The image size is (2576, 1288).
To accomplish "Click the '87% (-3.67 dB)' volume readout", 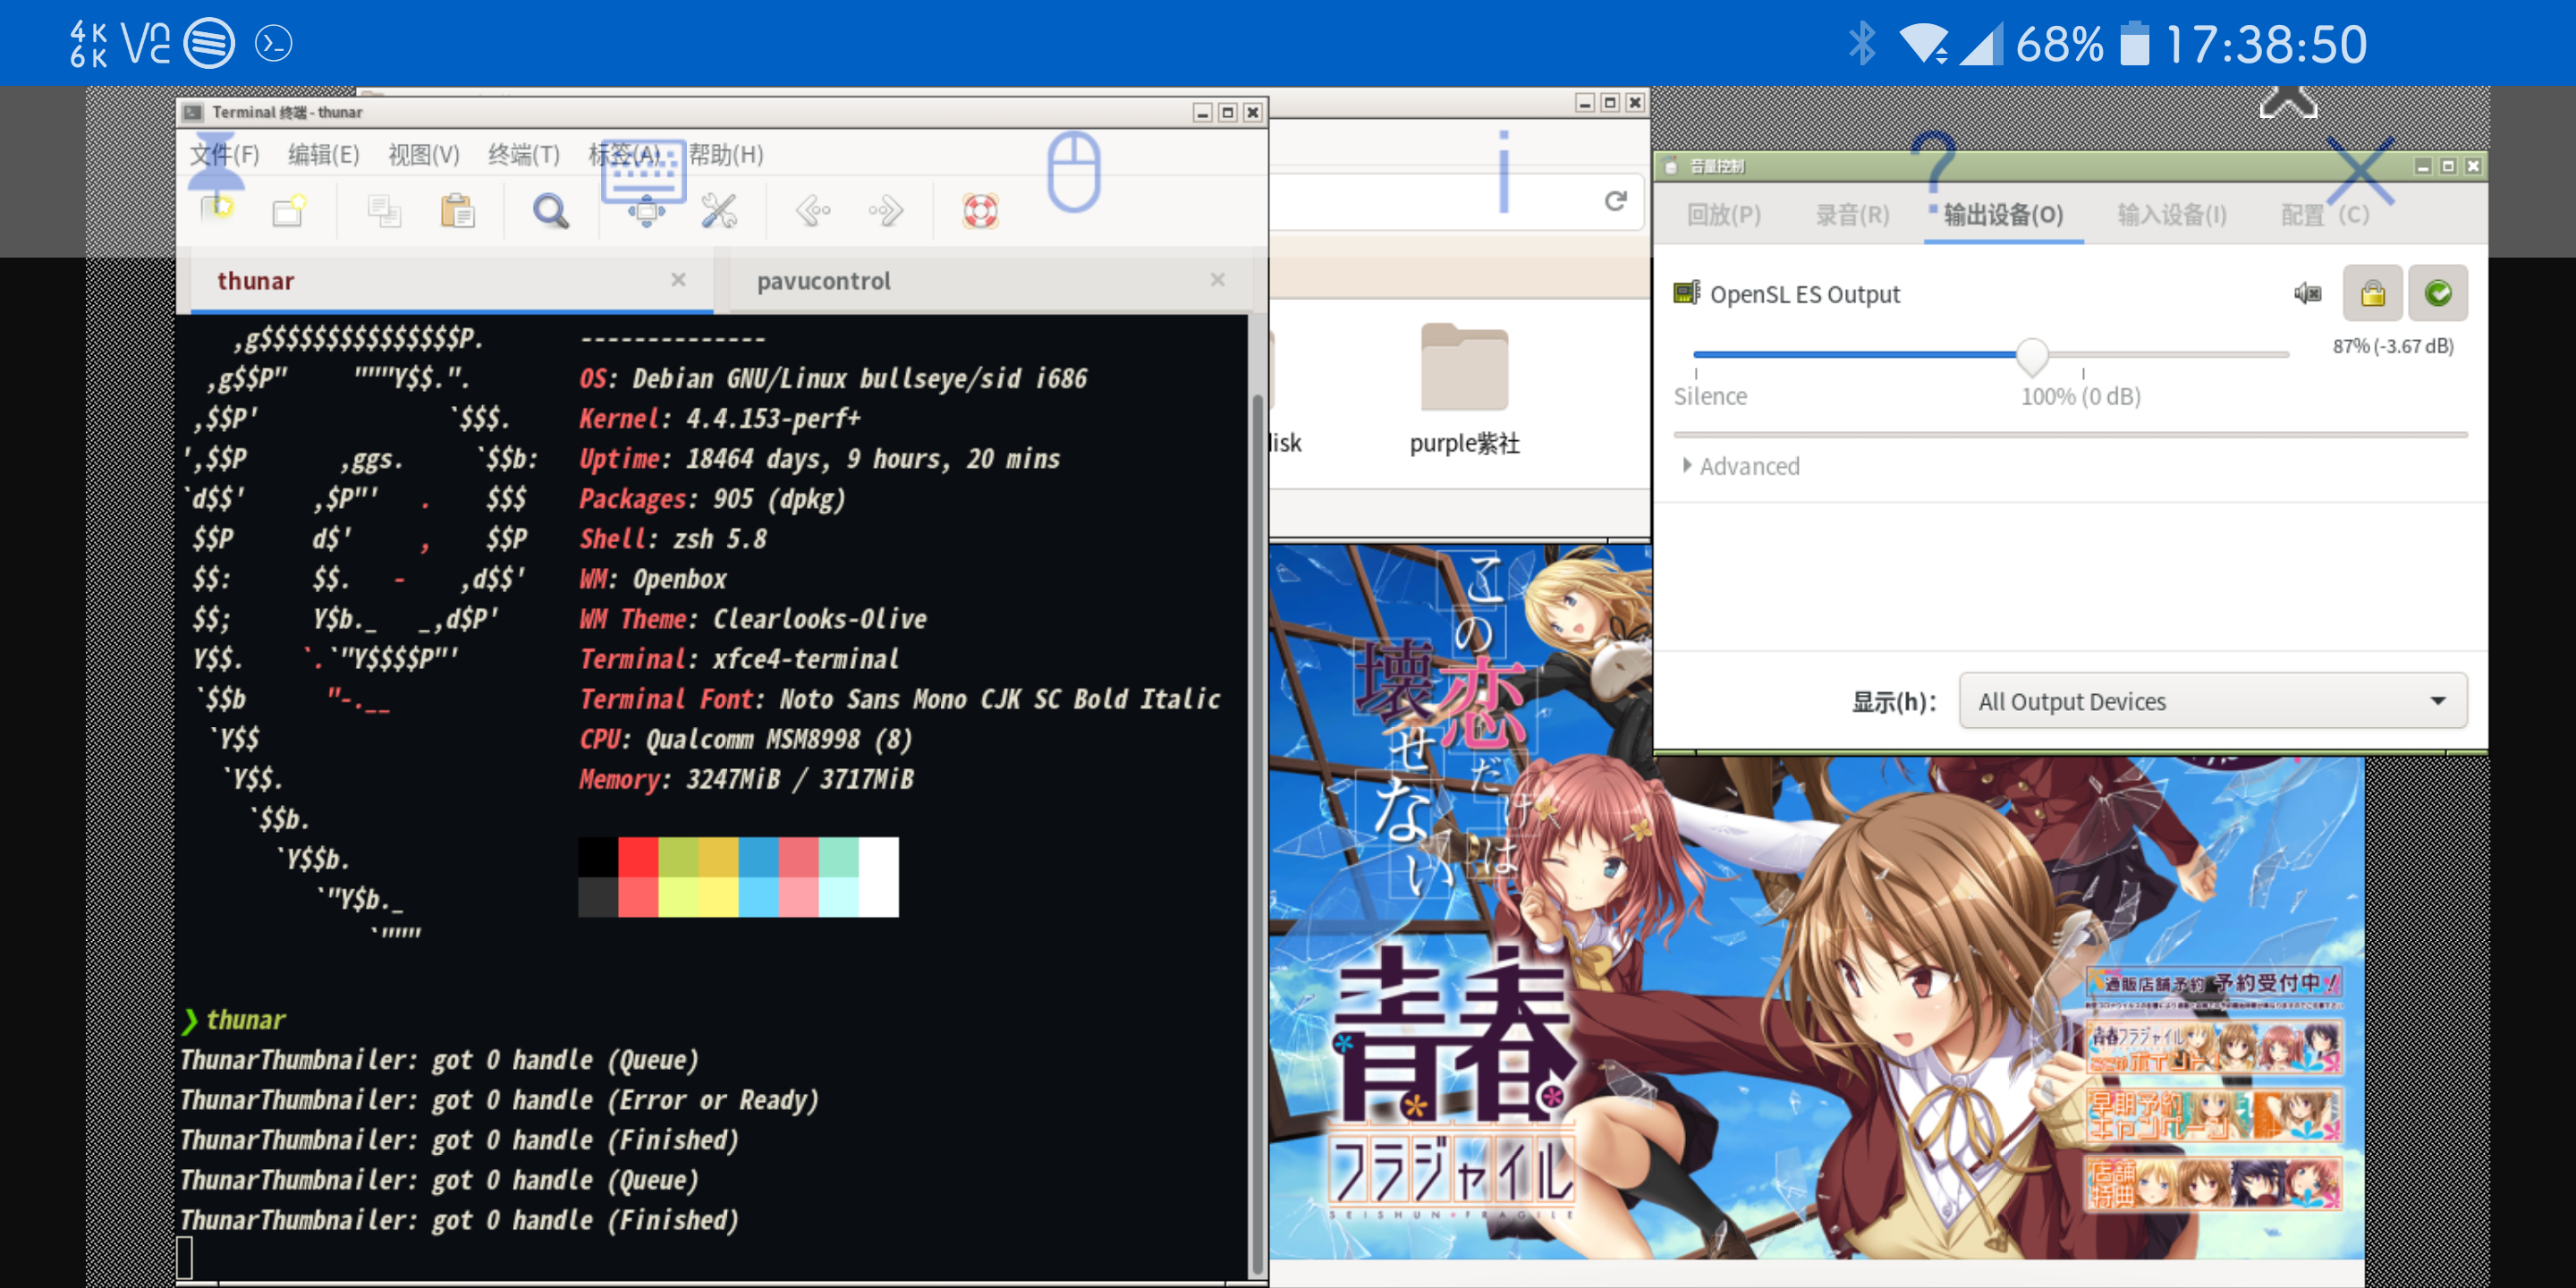I will pos(2393,346).
